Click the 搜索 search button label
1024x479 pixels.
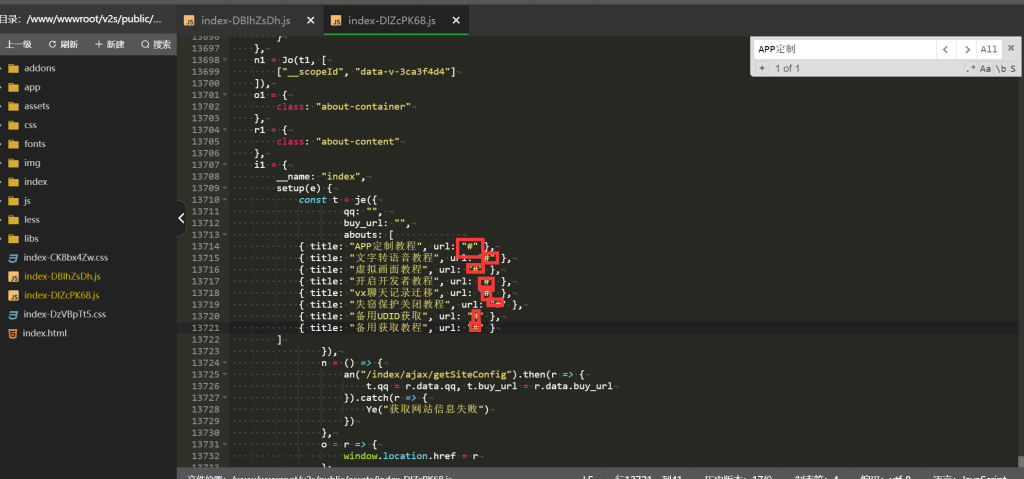coord(162,44)
